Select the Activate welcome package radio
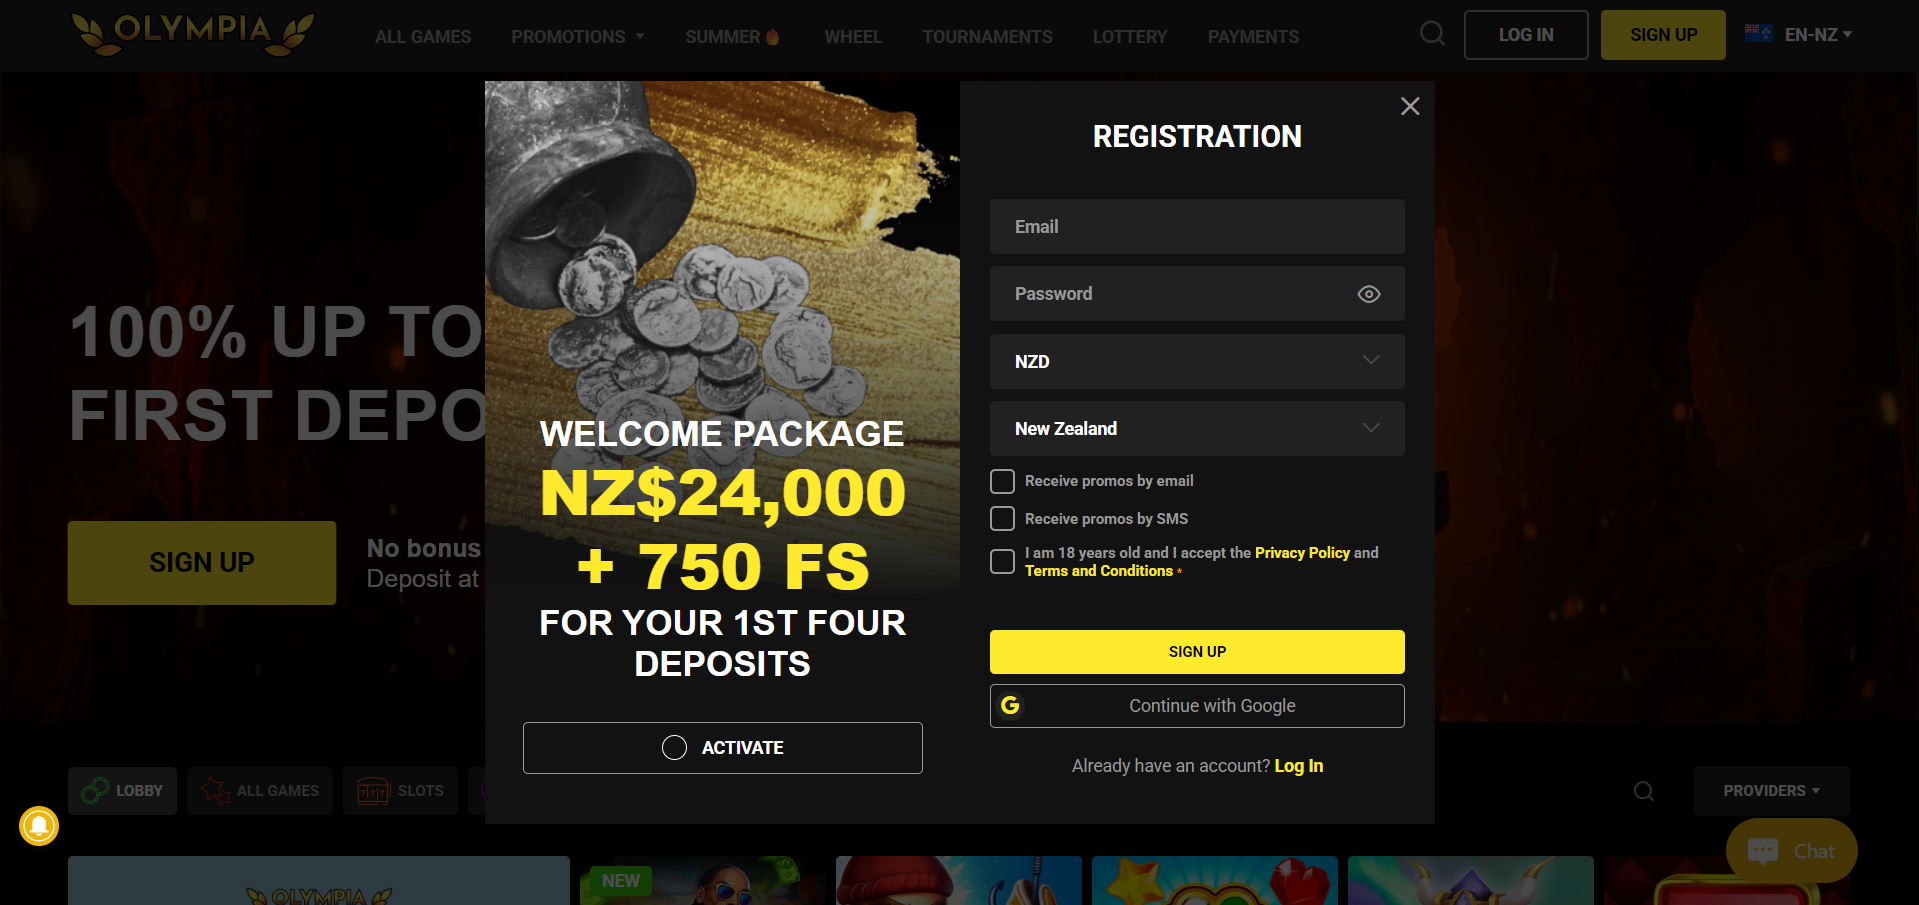The height and width of the screenshot is (905, 1919). tap(675, 748)
